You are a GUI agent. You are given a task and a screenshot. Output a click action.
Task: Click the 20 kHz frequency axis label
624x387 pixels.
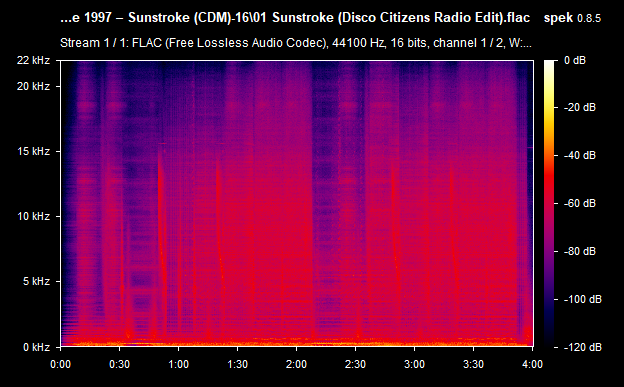pyautogui.click(x=33, y=86)
